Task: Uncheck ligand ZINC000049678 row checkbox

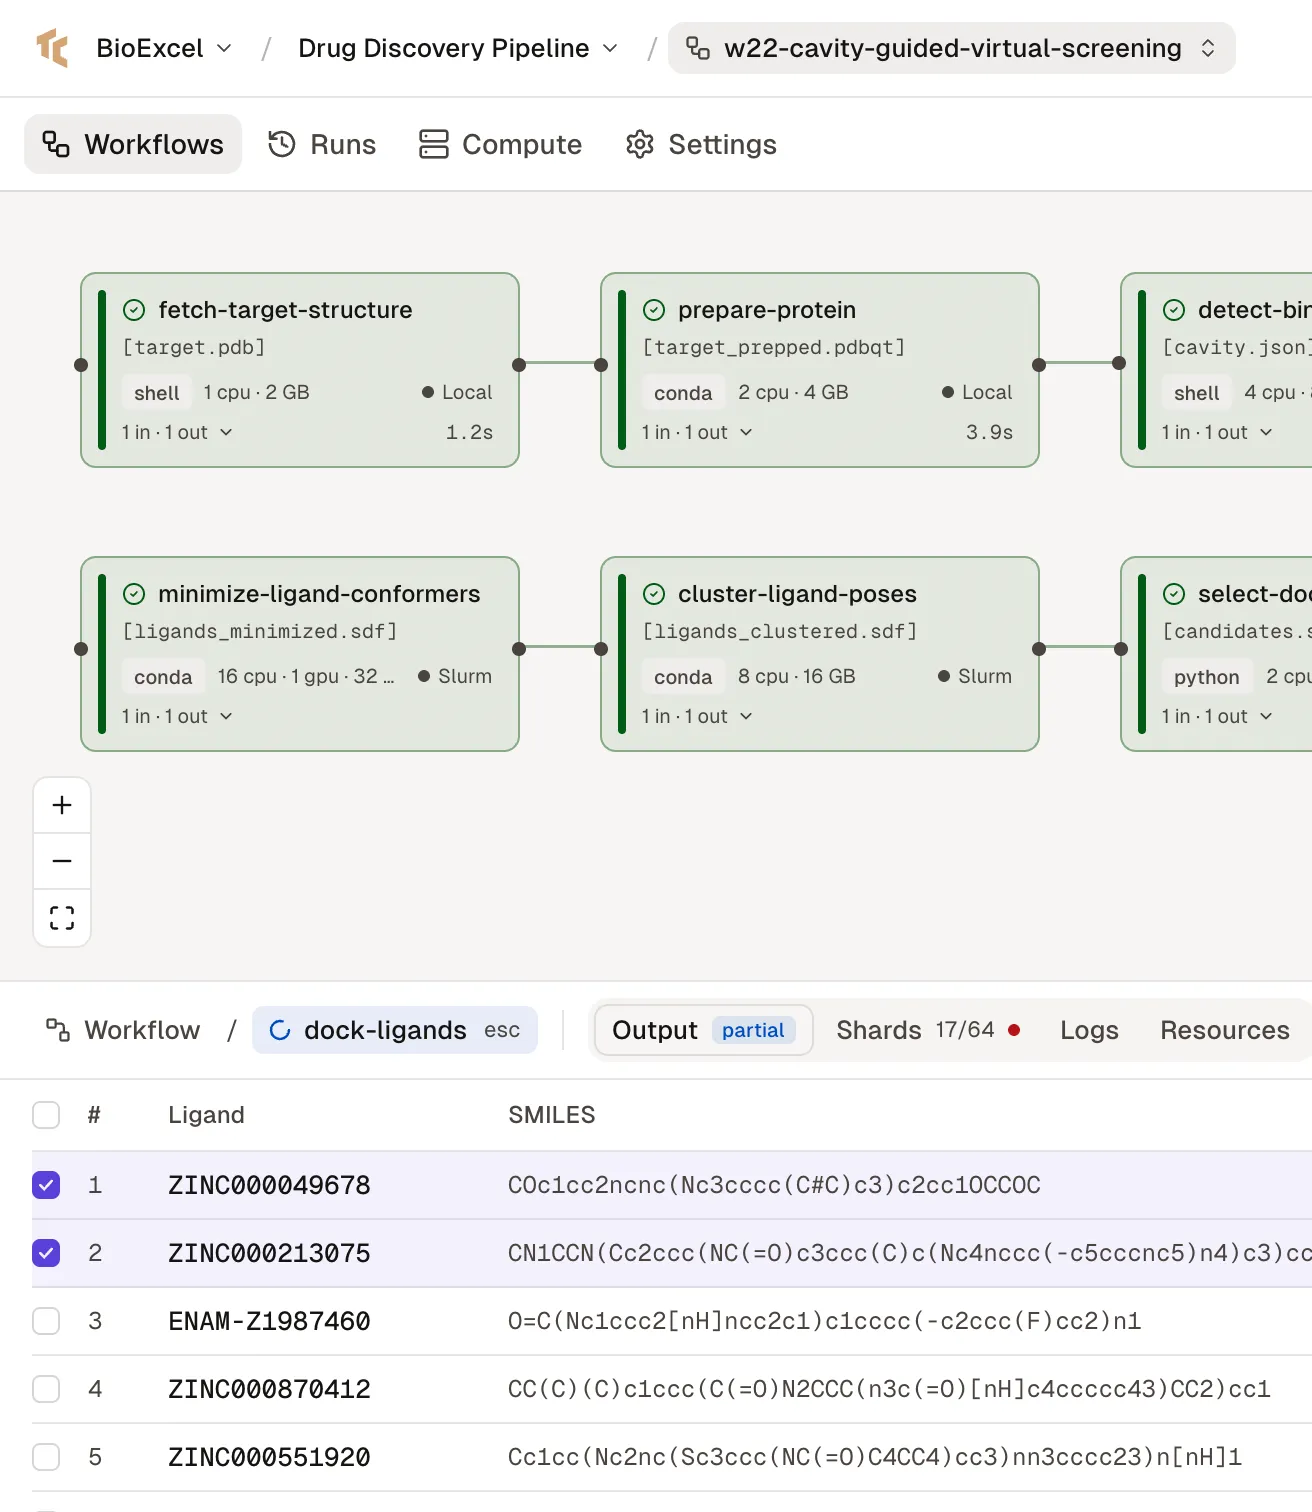Action: click(x=46, y=1185)
